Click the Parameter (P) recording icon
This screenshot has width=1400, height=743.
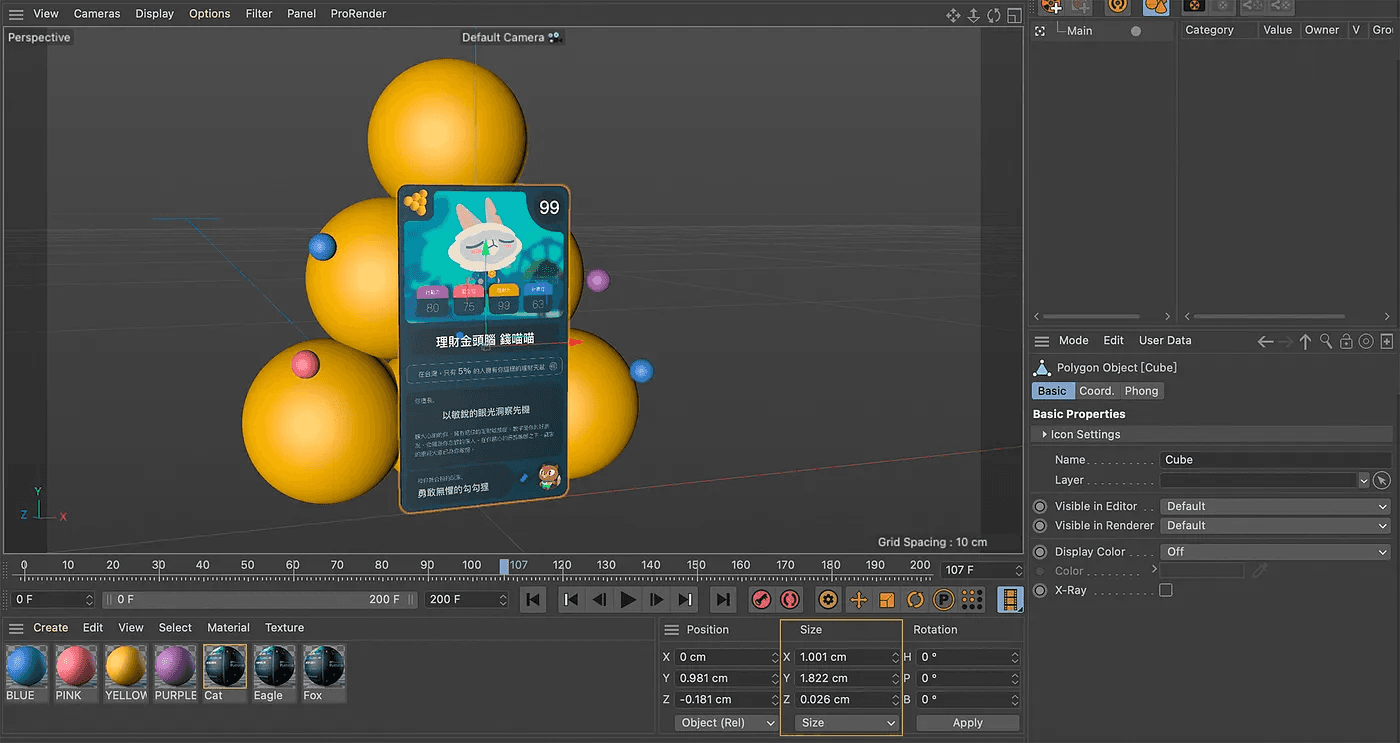[943, 600]
